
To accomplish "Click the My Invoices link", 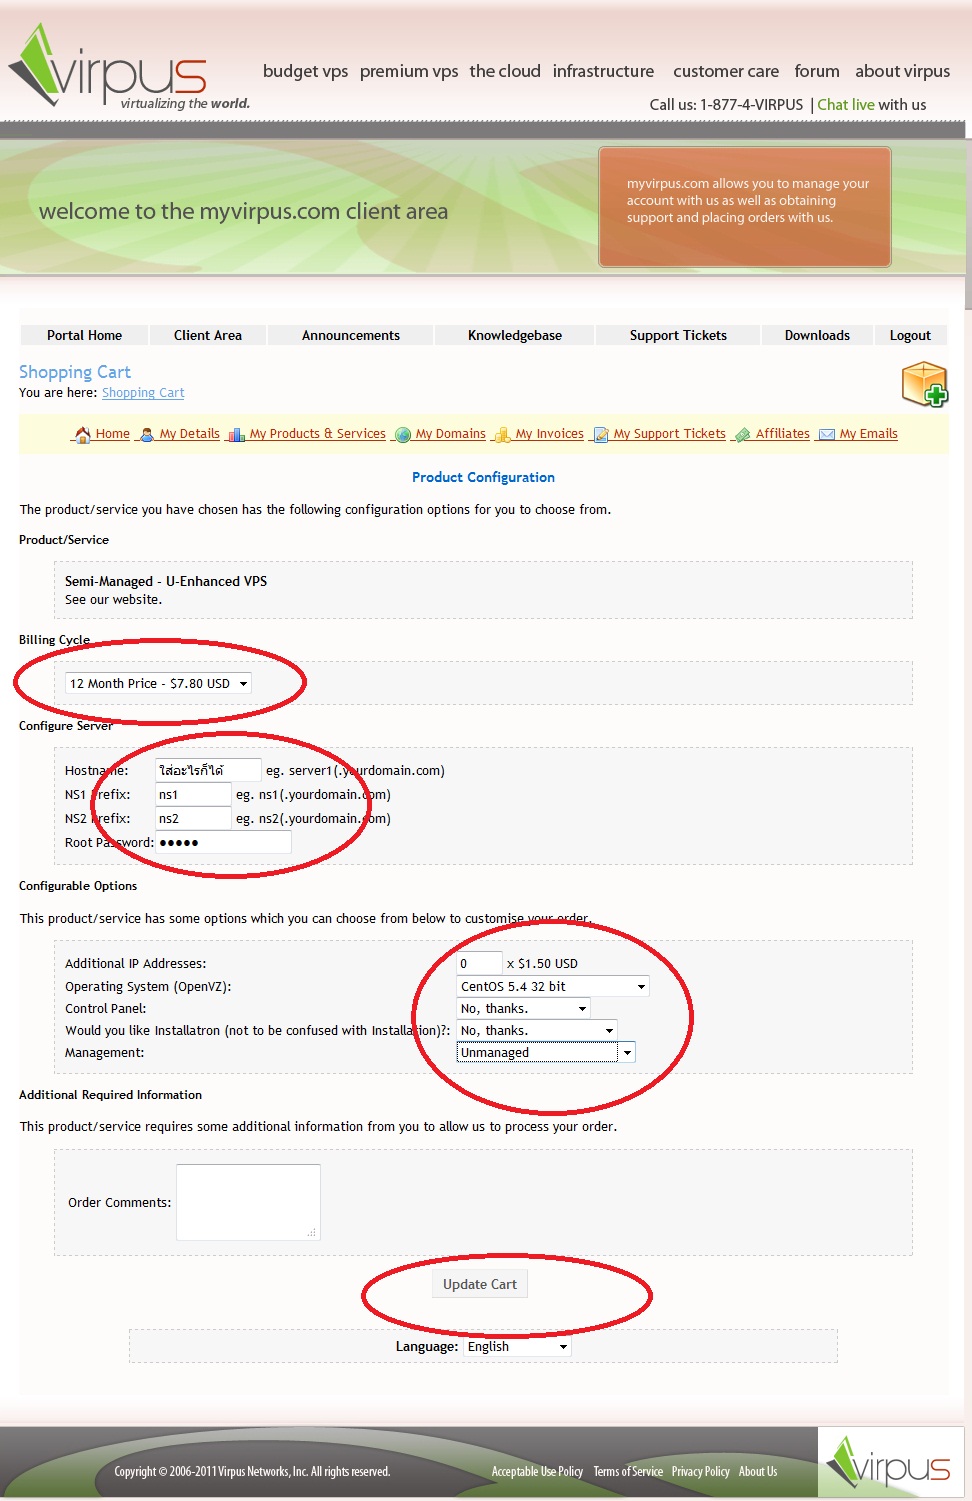I will [x=550, y=434].
